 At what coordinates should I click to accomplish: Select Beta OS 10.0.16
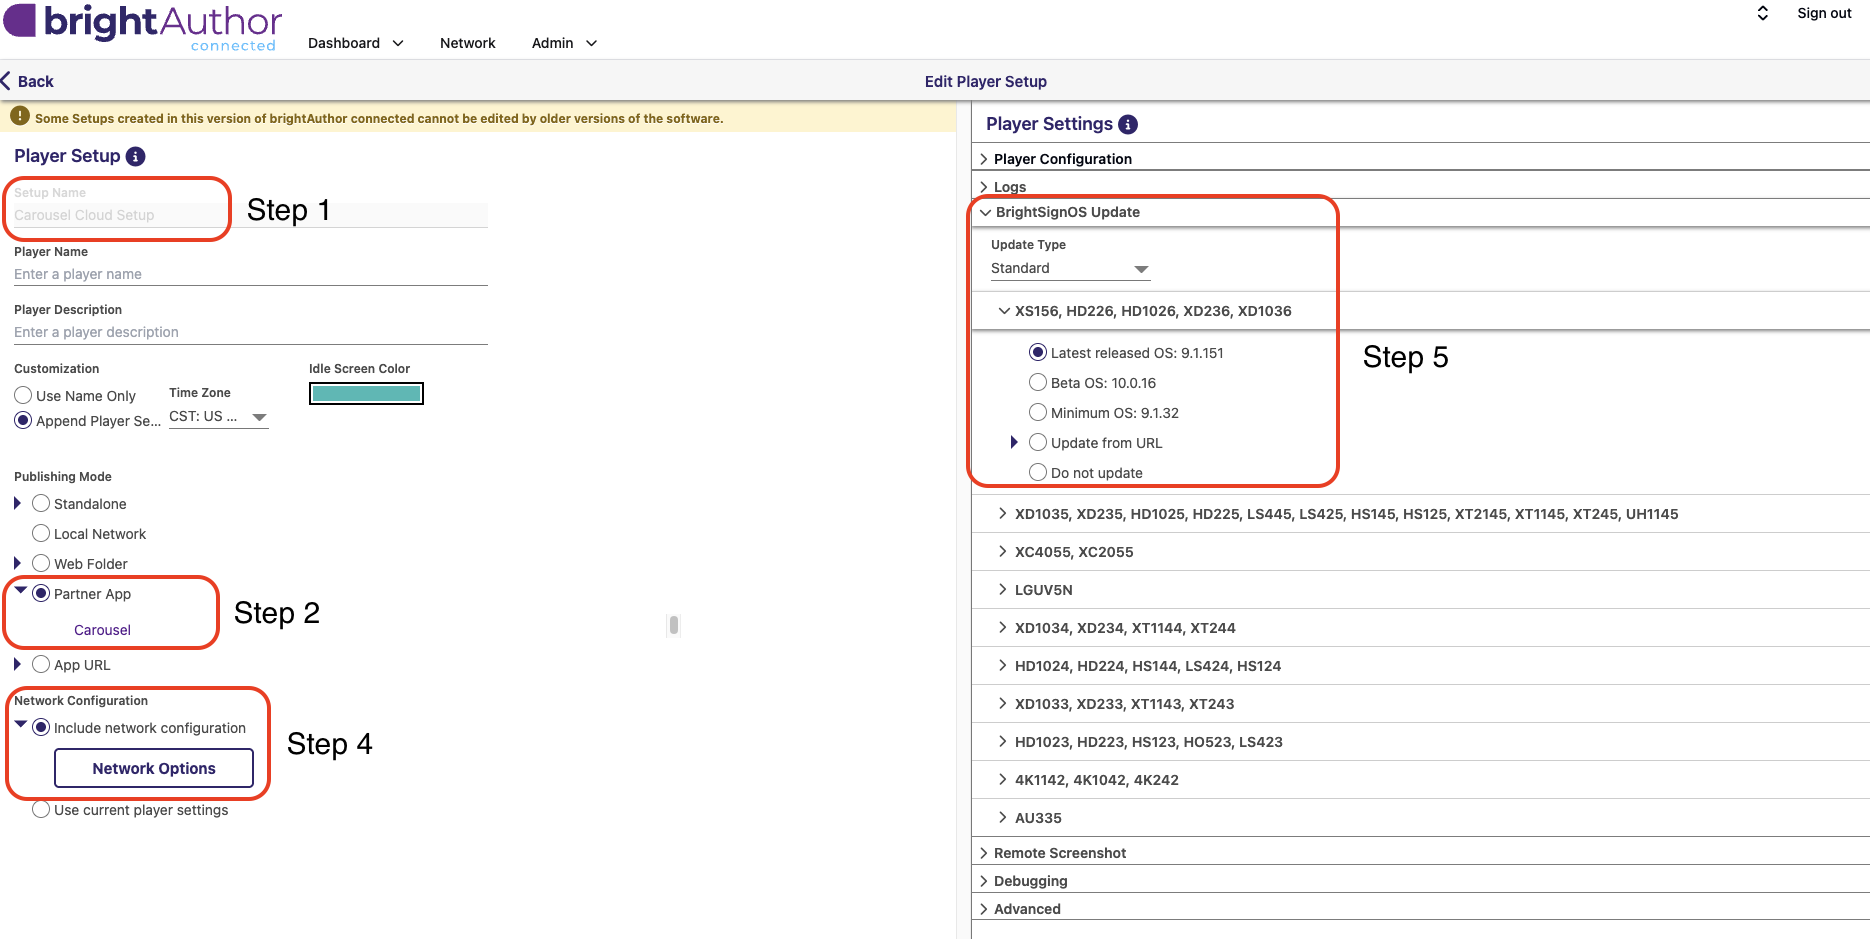click(1038, 382)
